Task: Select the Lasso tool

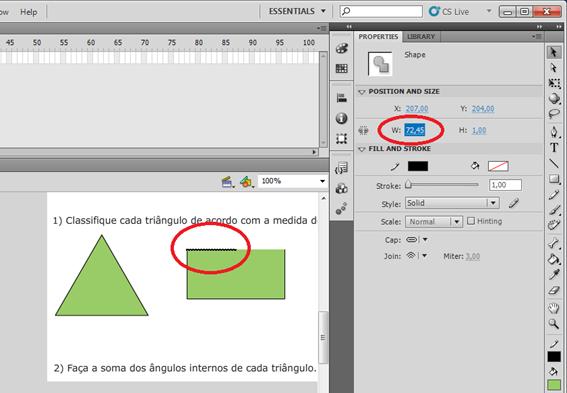Action: pyautogui.click(x=554, y=114)
